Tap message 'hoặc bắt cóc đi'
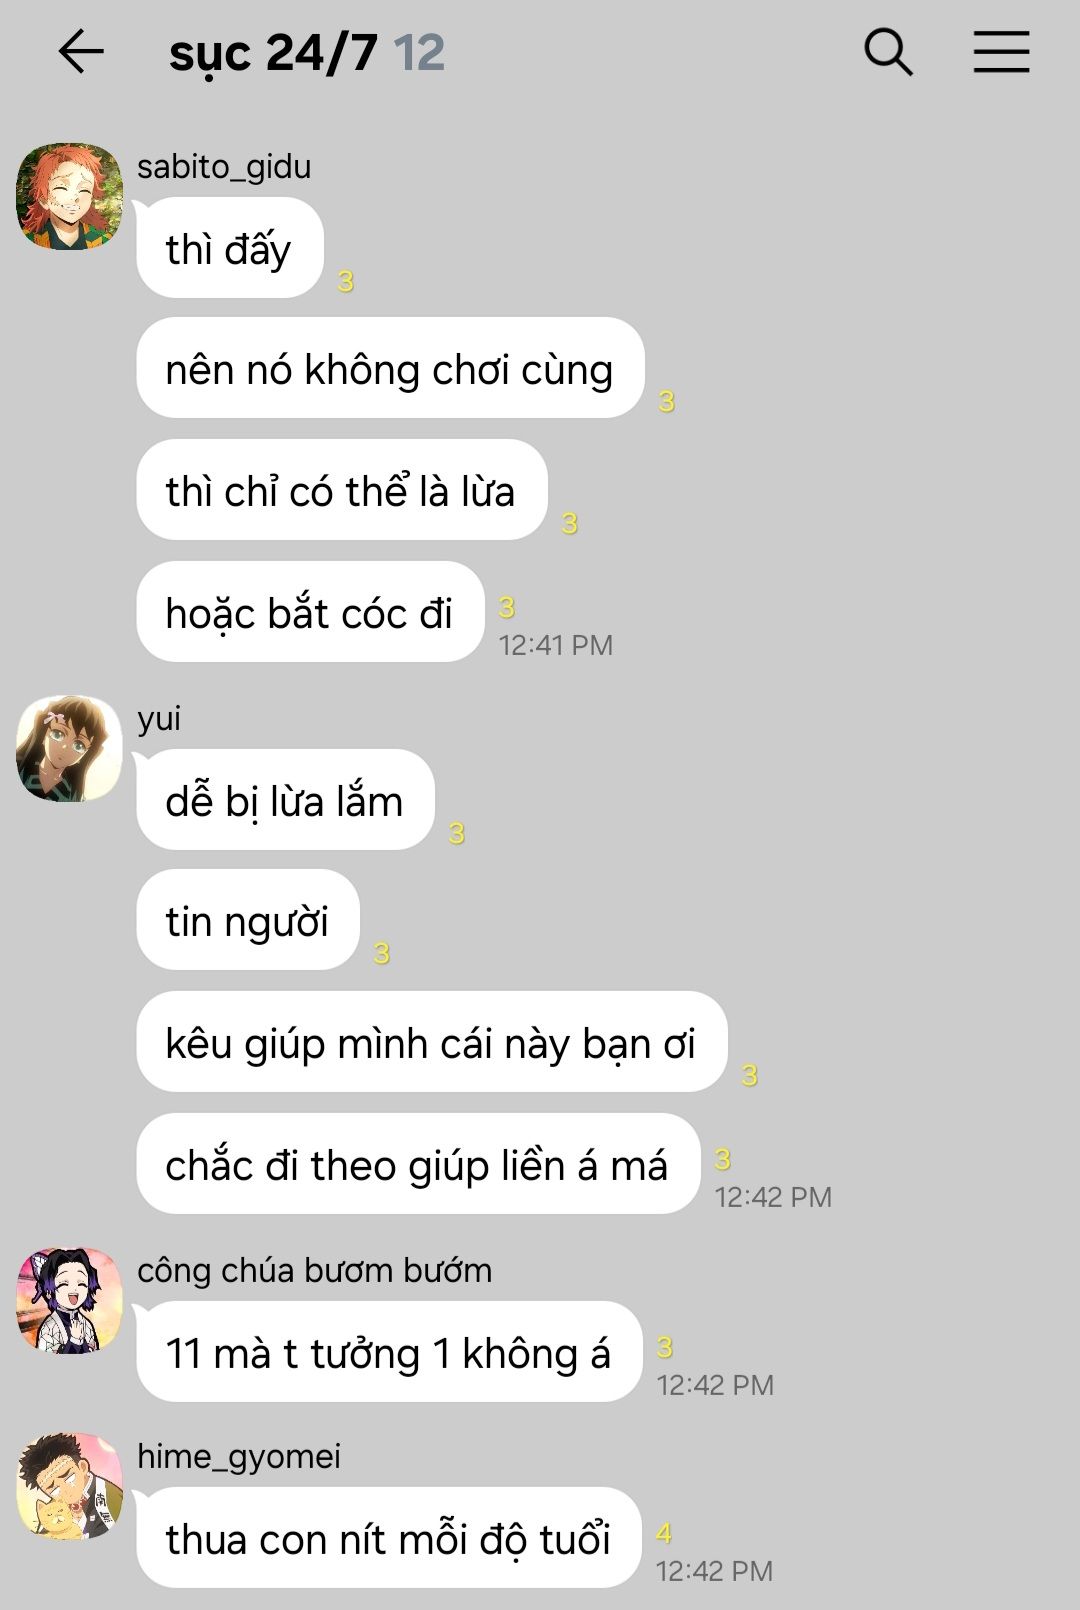The image size is (1080, 1610). pos(310,612)
